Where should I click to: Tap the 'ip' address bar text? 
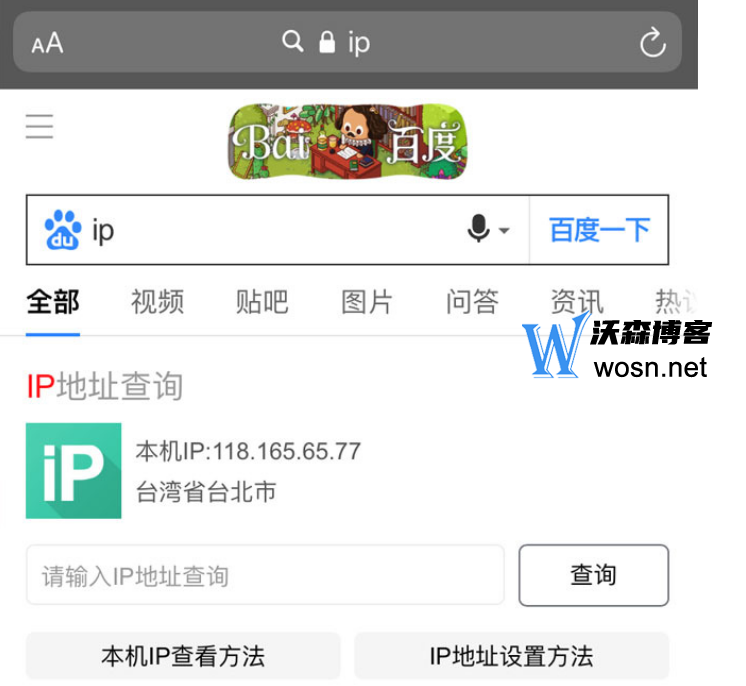[x=359, y=44]
